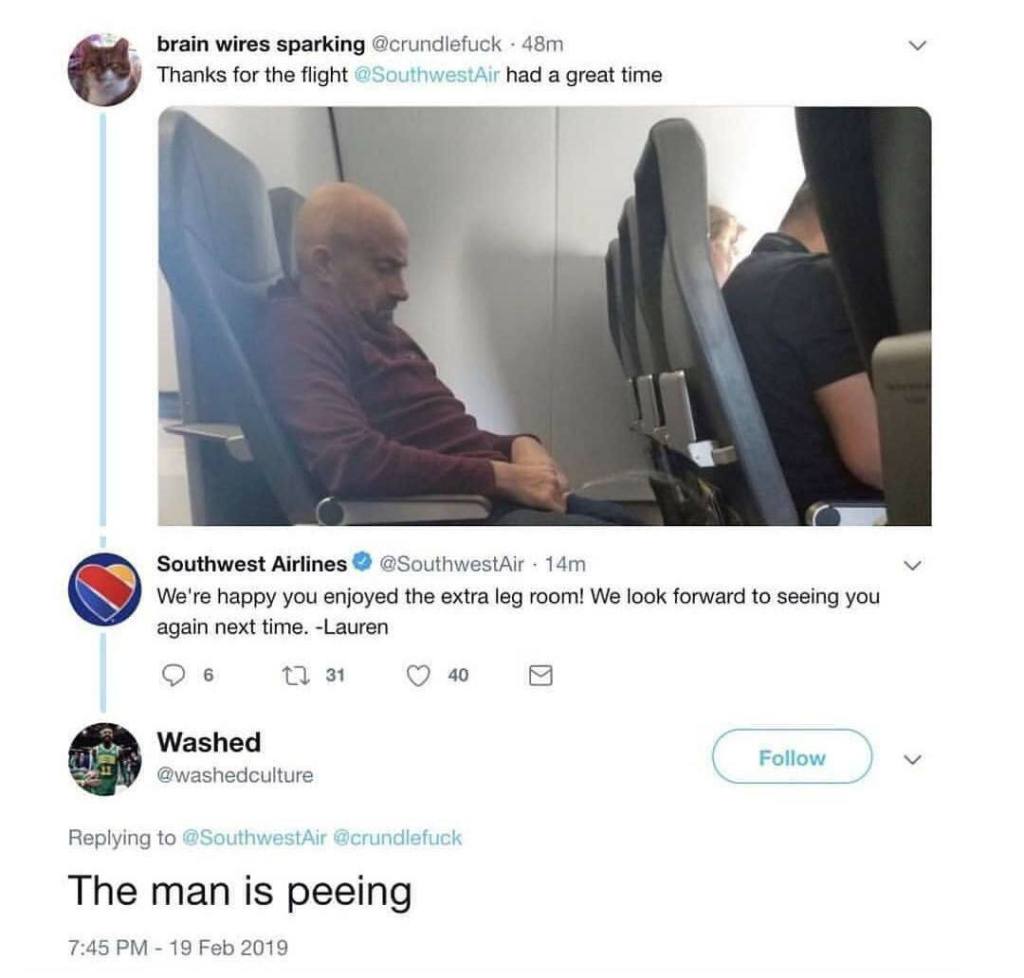Image resolution: width=1024 pixels, height=978 pixels.
Task: Like the Southwest Airlines tweet via the heart icon
Action: (419, 675)
